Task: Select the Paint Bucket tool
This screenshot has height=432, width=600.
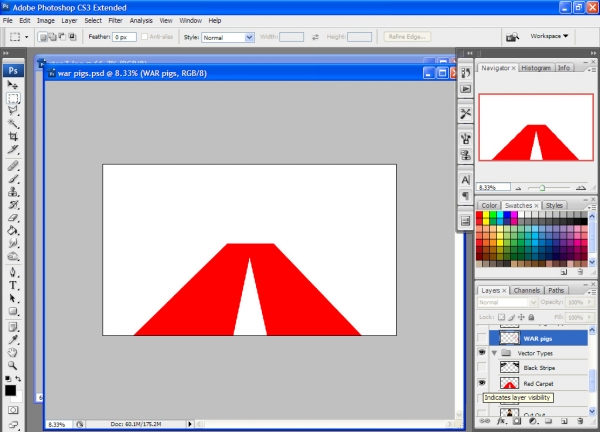Action: pos(13,230)
